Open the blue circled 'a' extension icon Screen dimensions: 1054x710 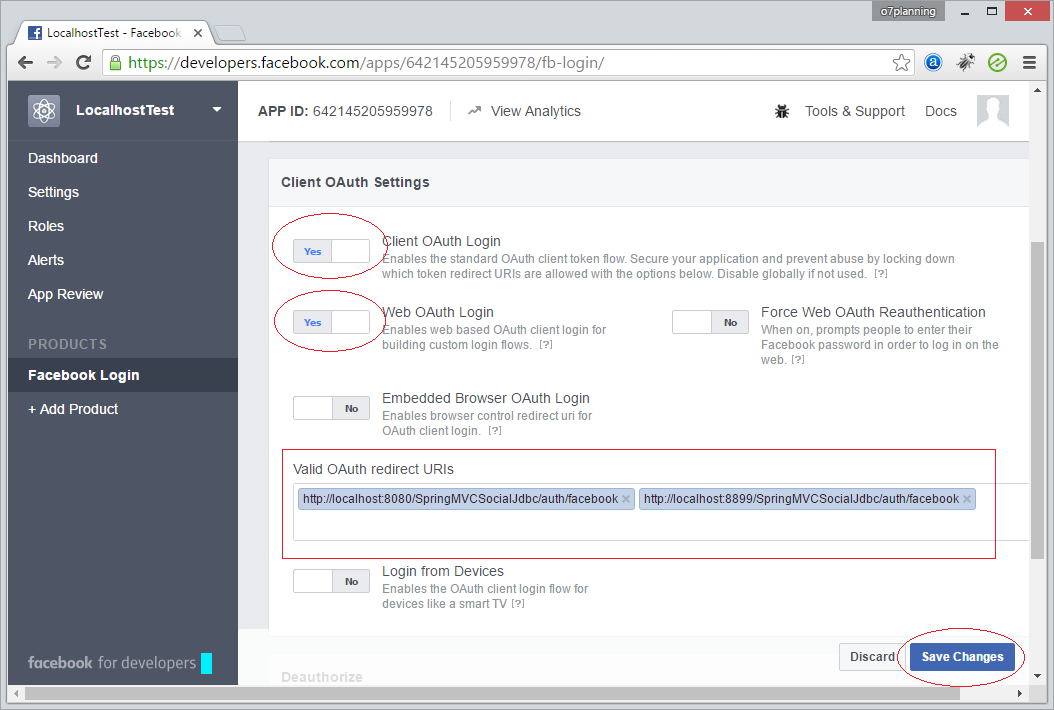click(933, 63)
